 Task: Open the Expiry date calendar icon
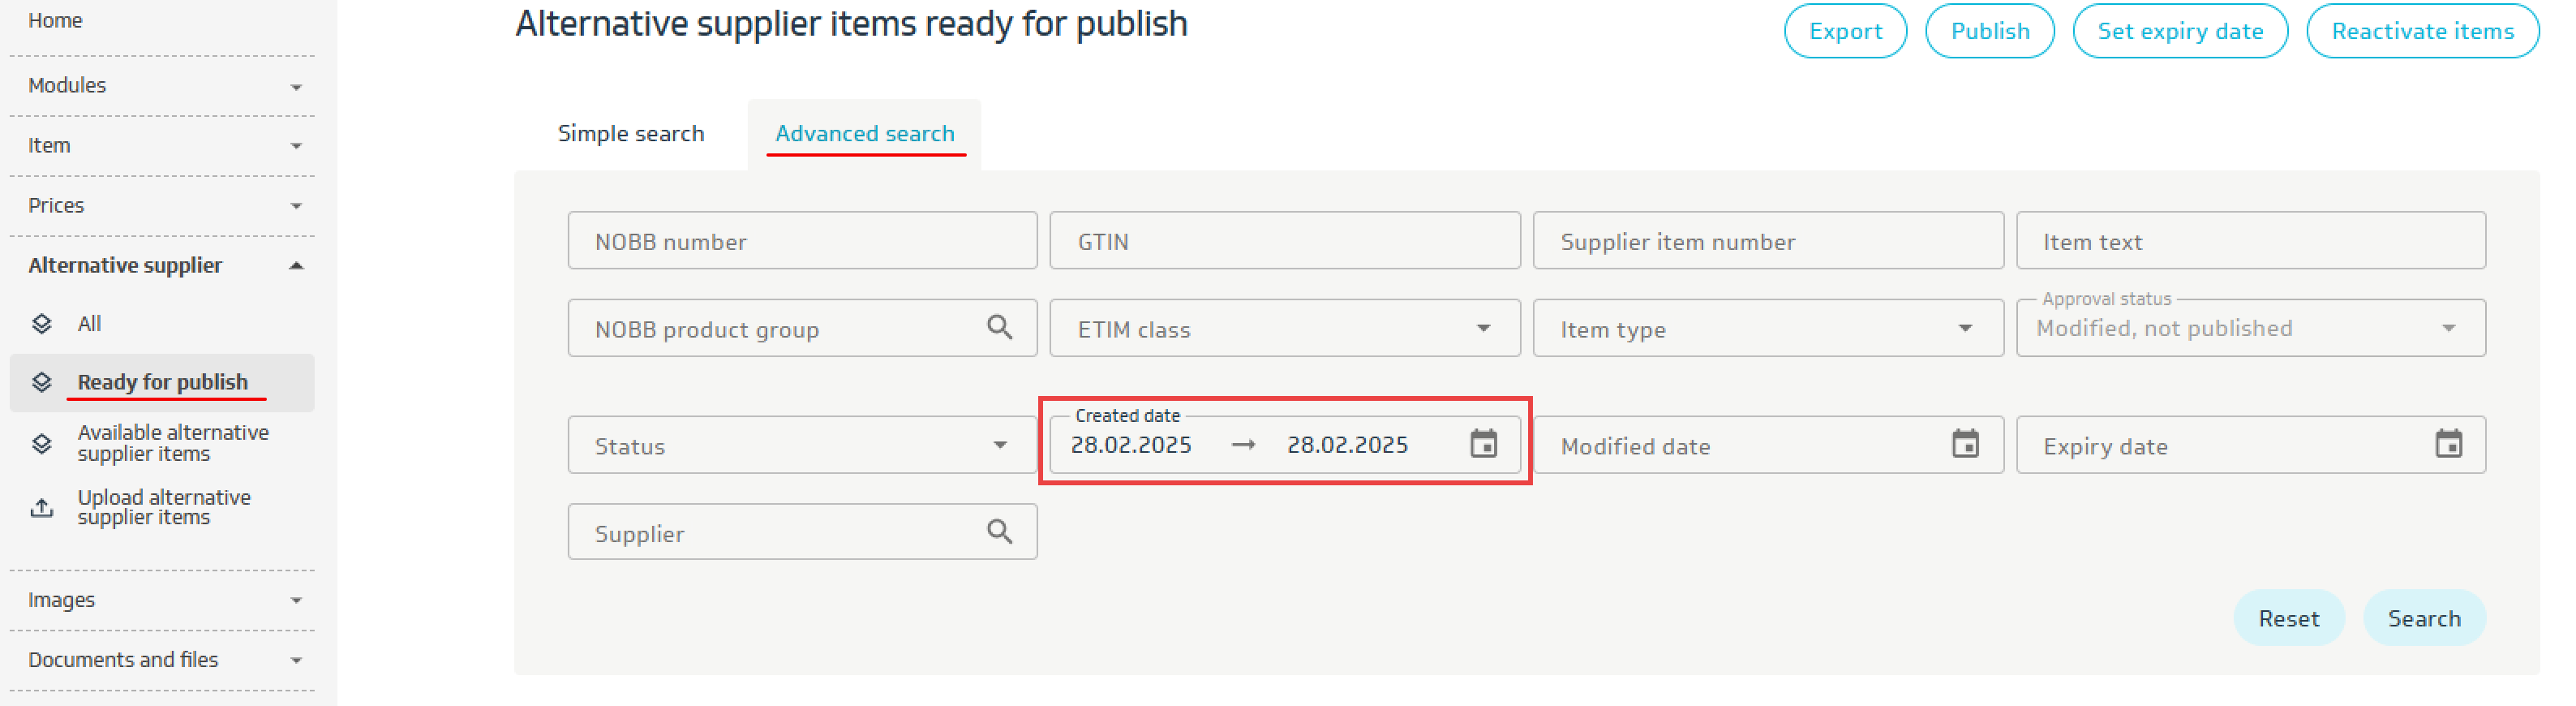[x=2448, y=444]
